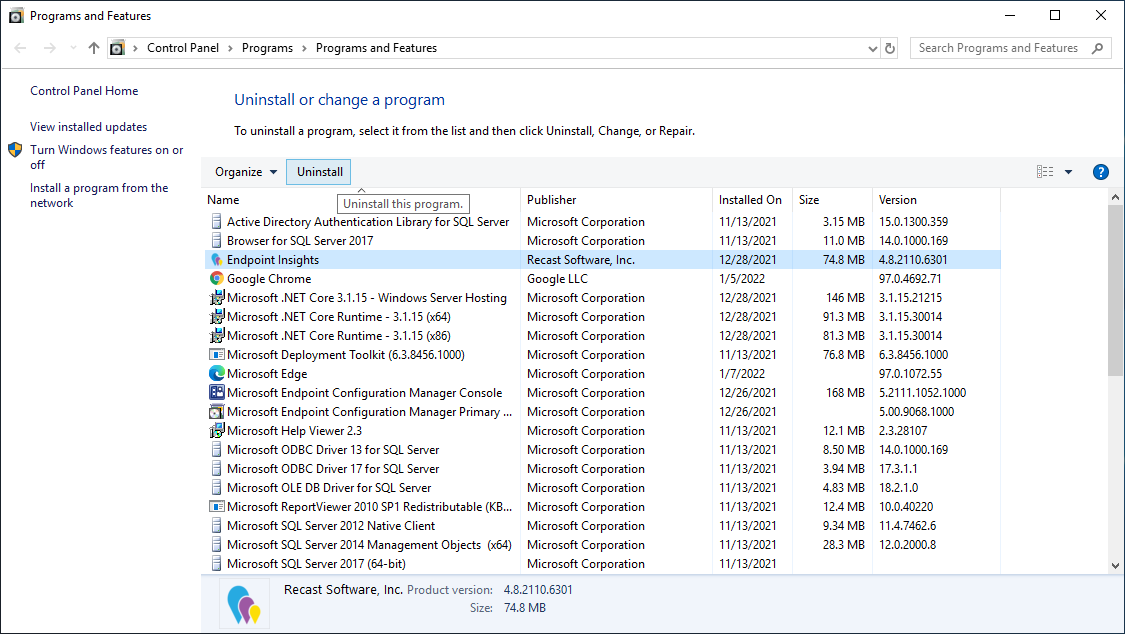This screenshot has height=634, width=1125.
Task: Click the SQL Server 2012 Native Client icon
Action: click(x=216, y=526)
